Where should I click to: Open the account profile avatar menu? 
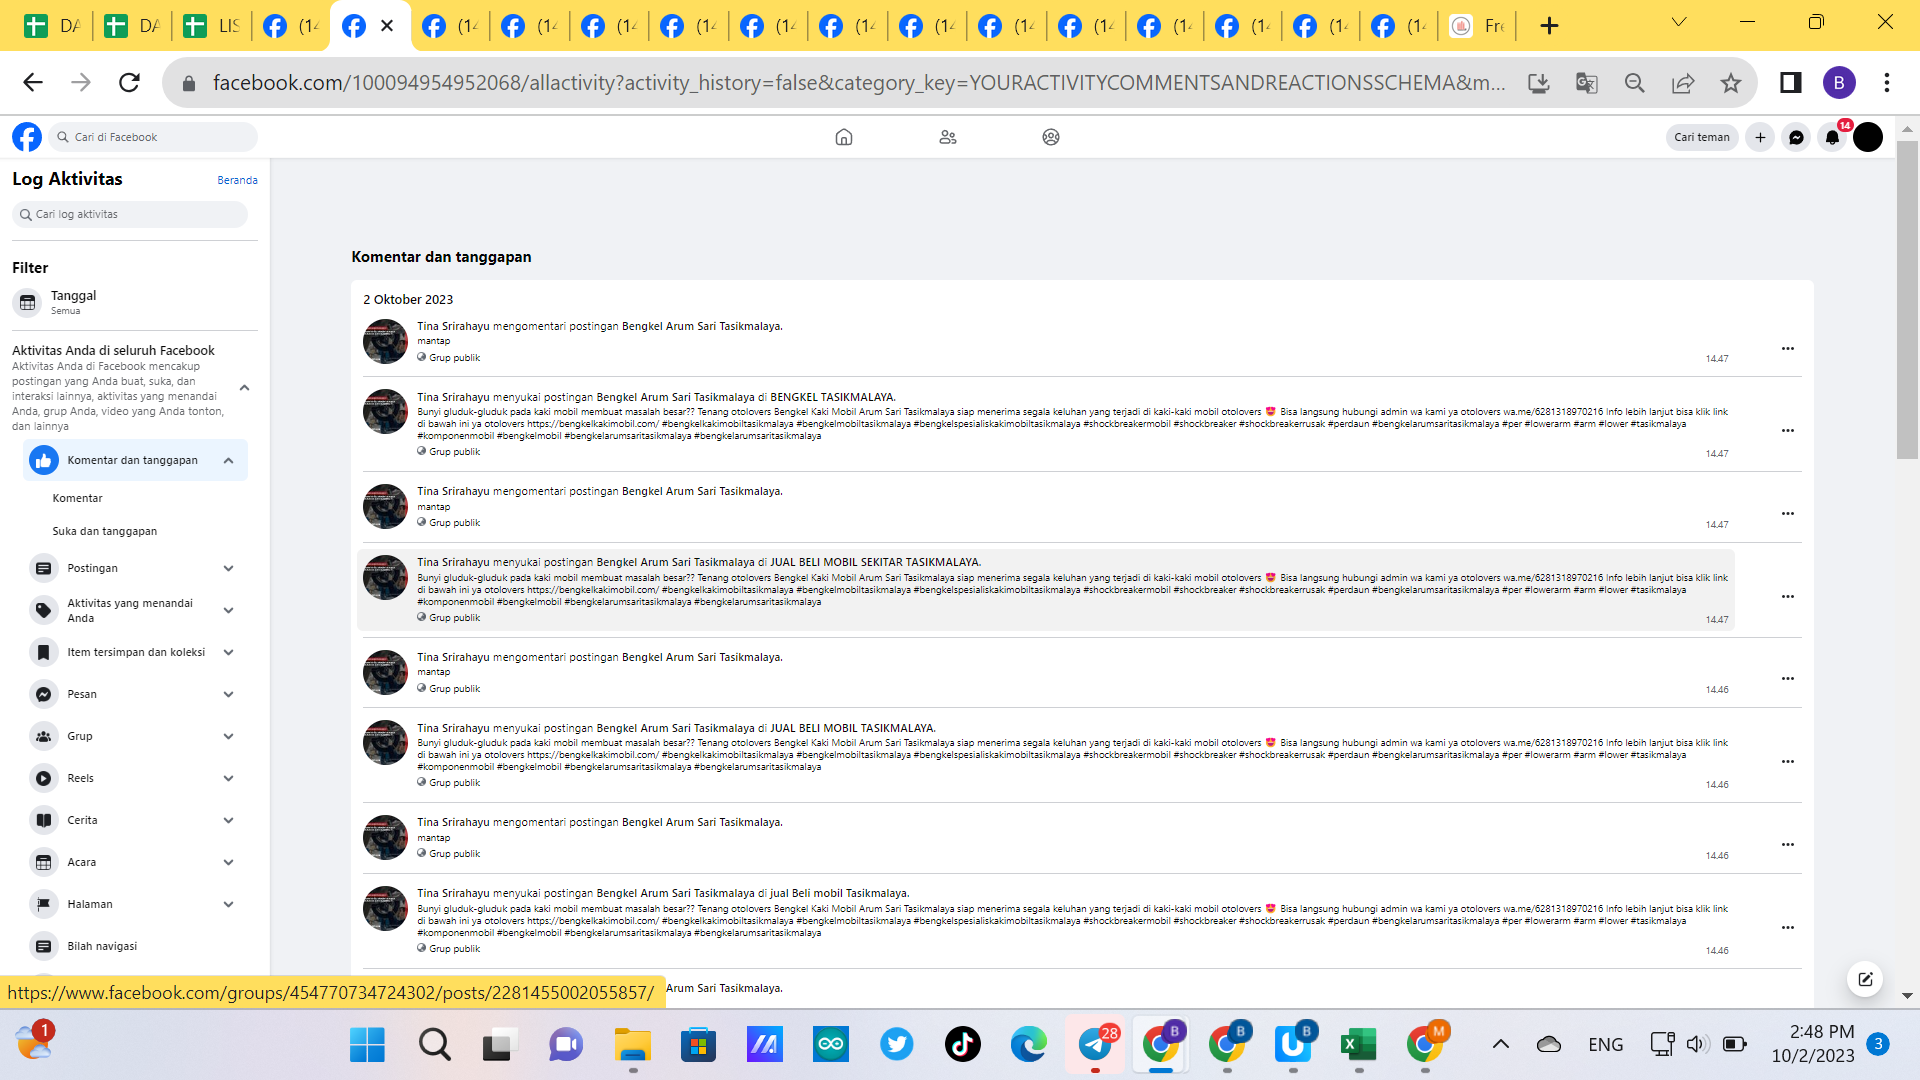1868,137
